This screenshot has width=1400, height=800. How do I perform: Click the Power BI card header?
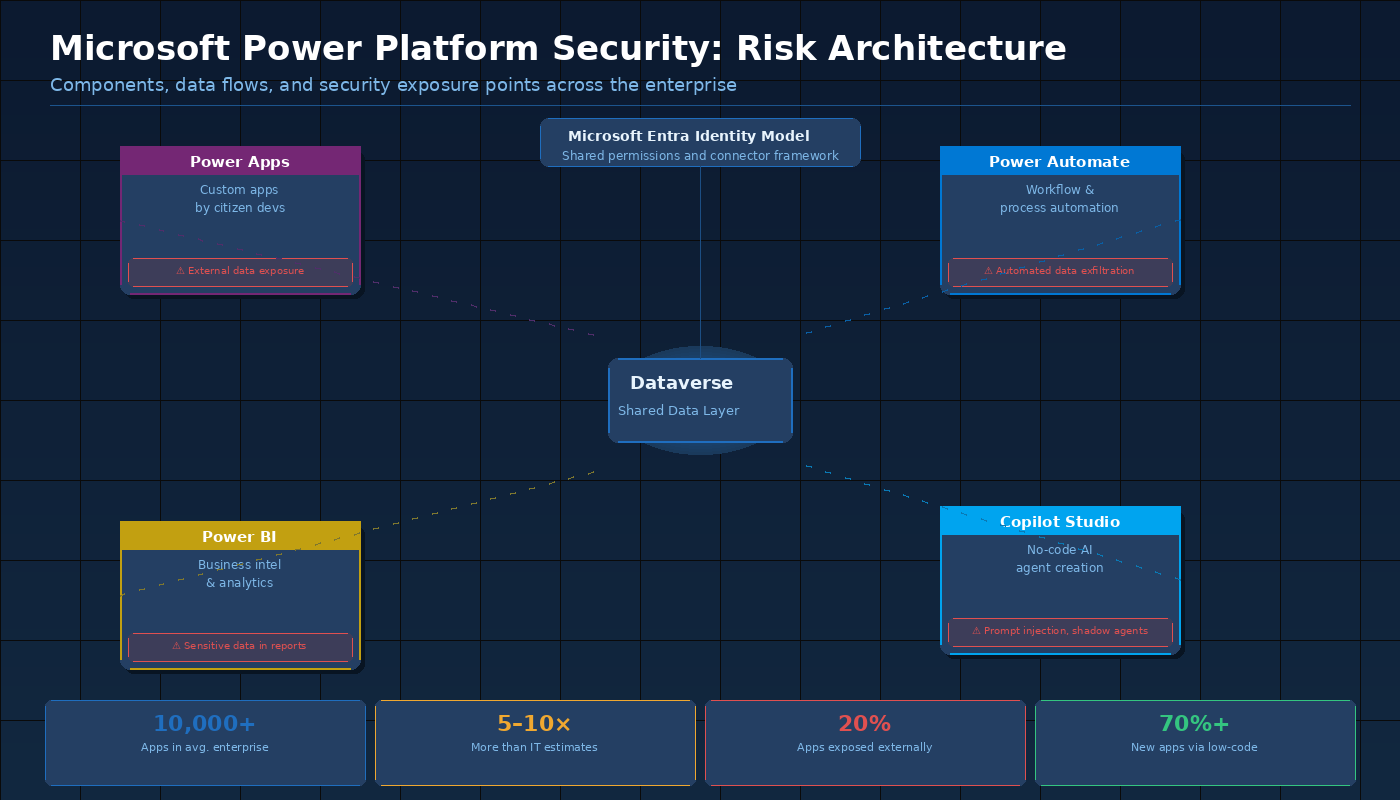[240, 536]
